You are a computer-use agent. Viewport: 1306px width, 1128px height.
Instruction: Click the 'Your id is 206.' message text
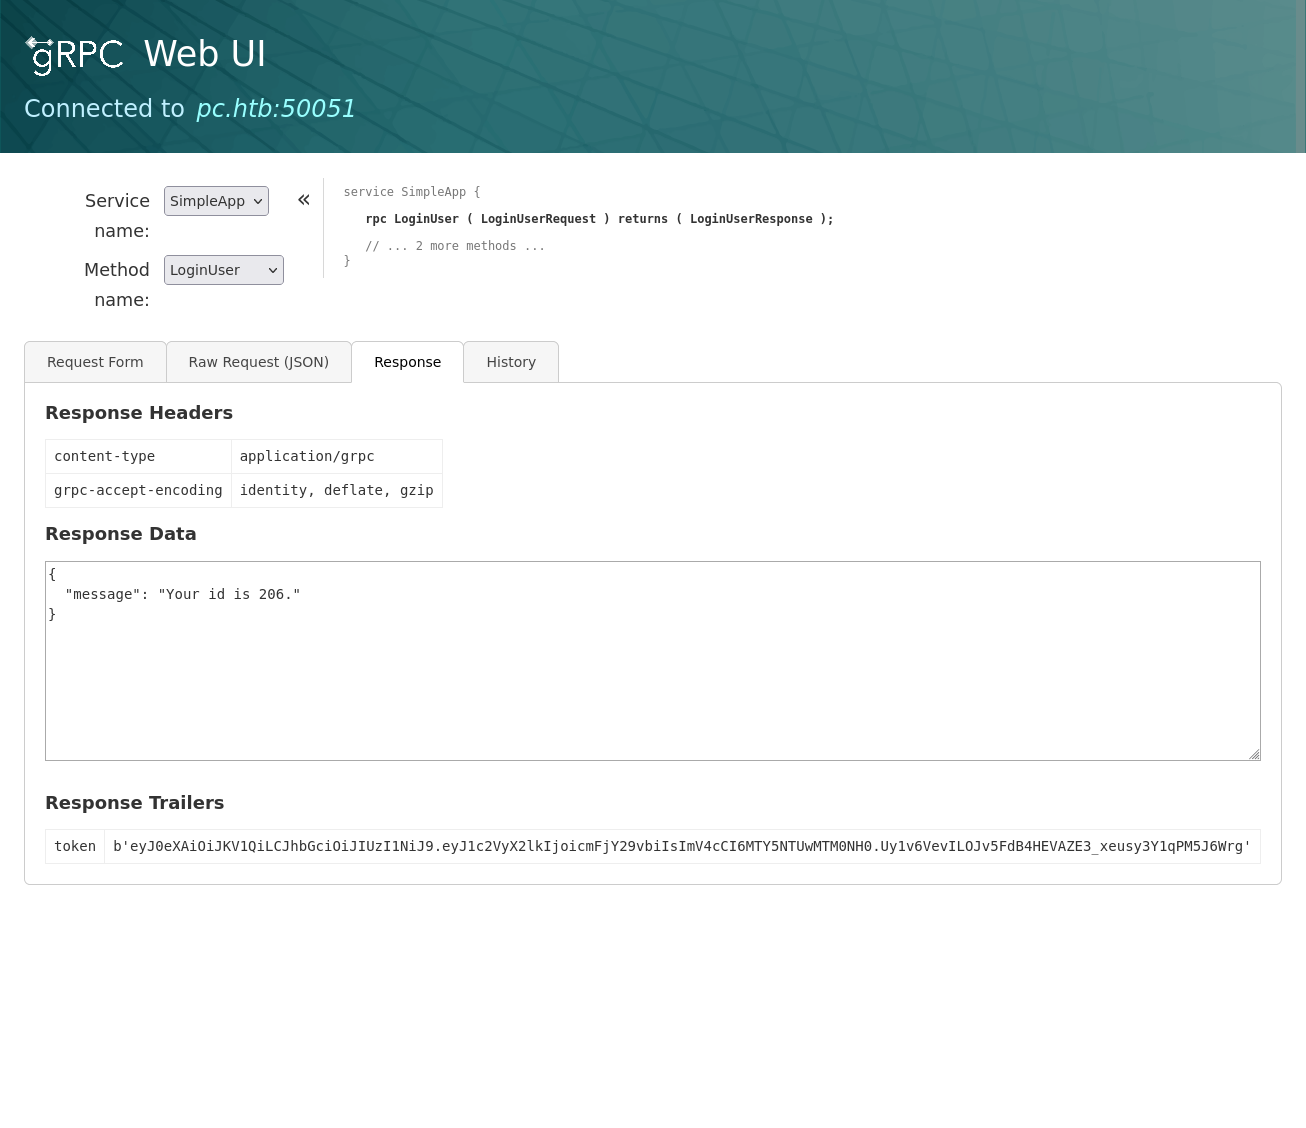(229, 594)
